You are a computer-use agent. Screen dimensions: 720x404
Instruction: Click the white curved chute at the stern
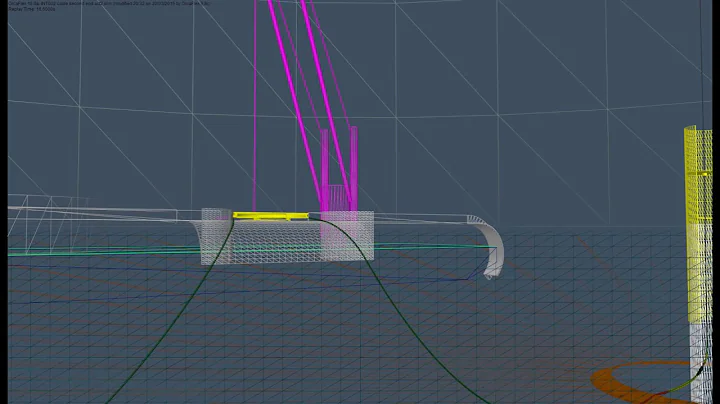[x=490, y=246]
